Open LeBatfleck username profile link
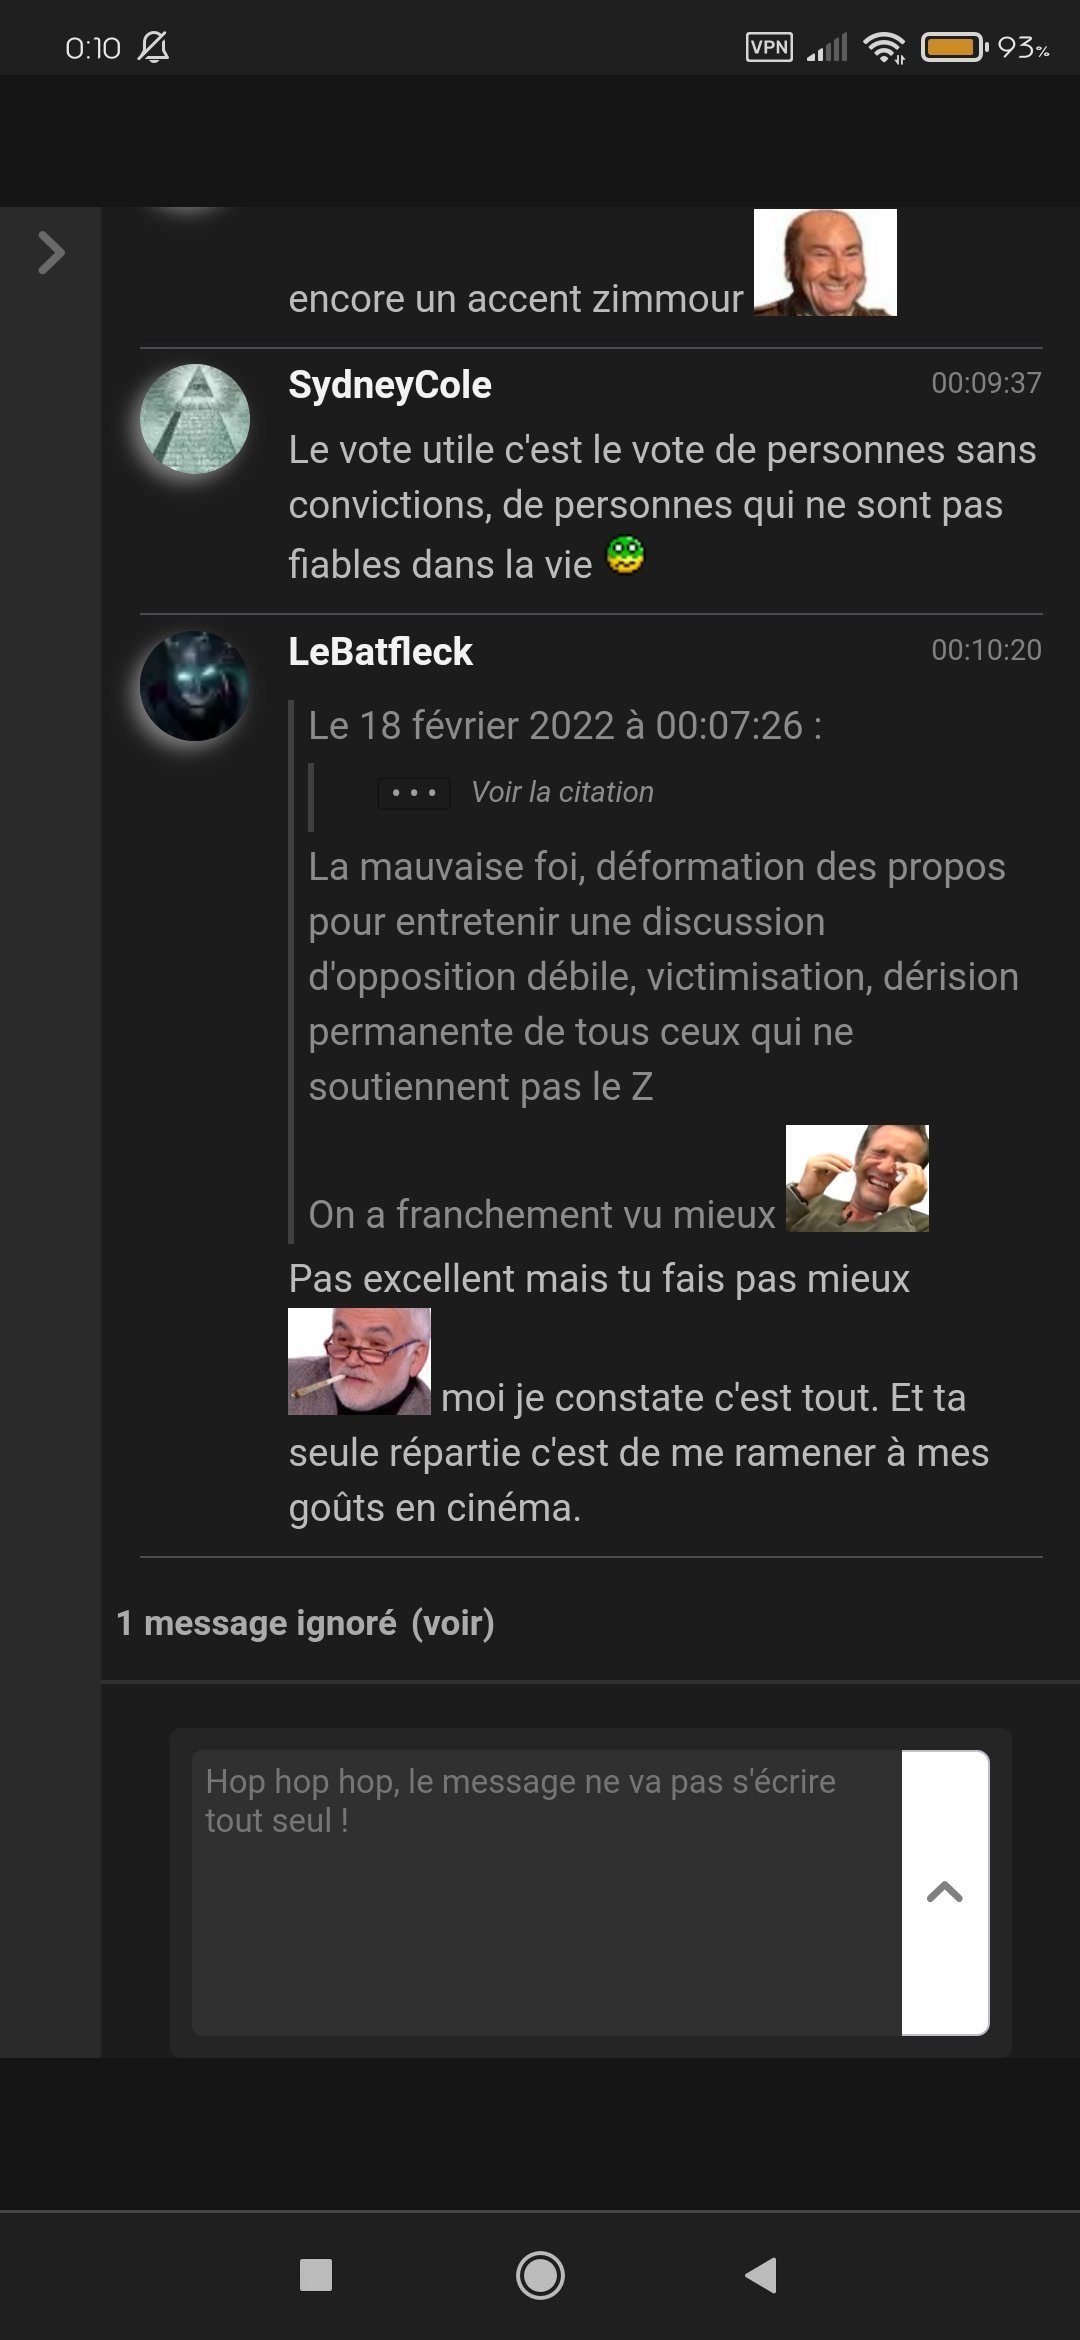 click(x=380, y=652)
